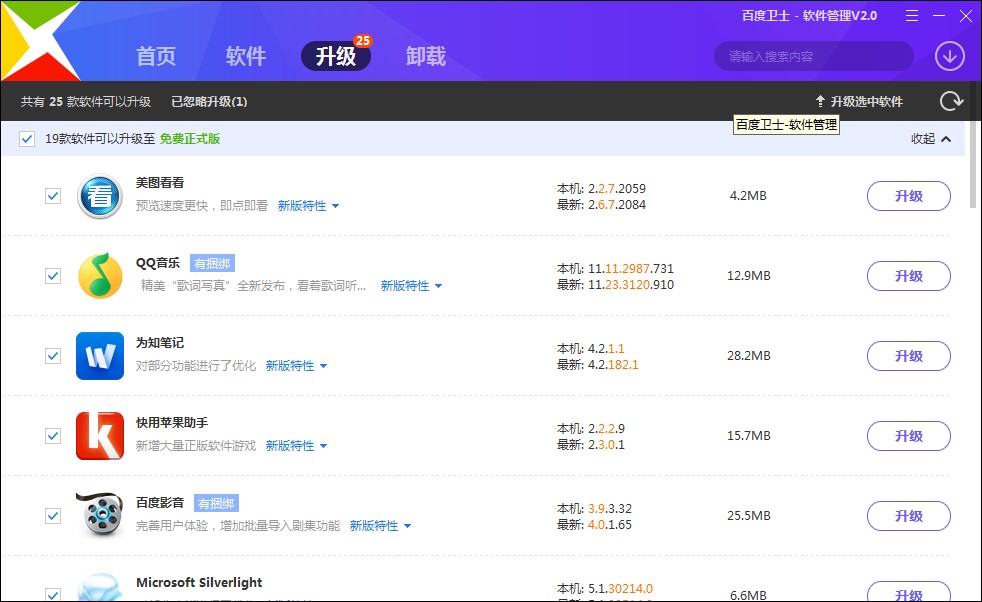
Task: Go to the 首页 tab
Action: [x=156, y=56]
